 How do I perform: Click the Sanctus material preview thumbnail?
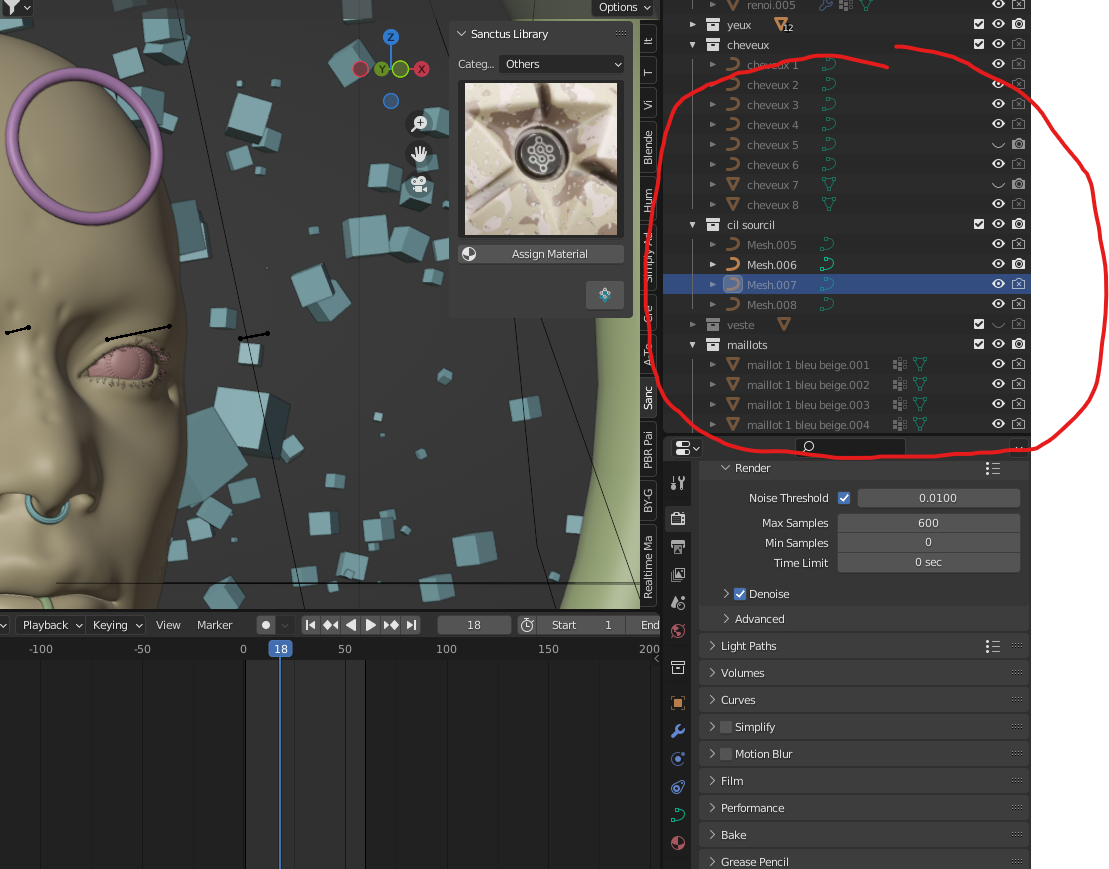tap(541, 159)
